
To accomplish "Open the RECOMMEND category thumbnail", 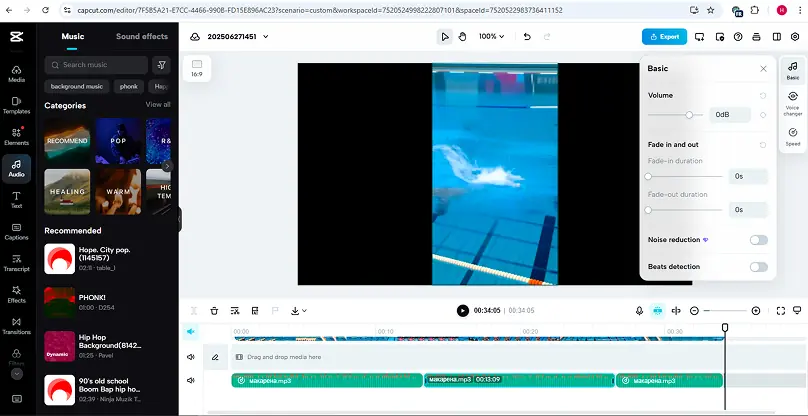I will pyautogui.click(x=67, y=141).
